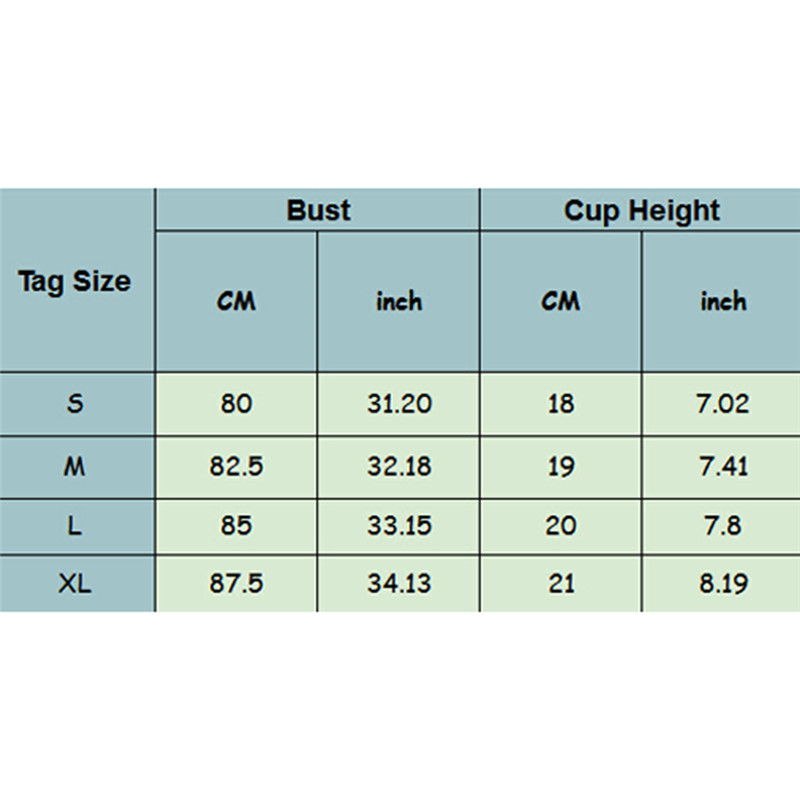800x800 pixels.
Task: Select the Bust column header
Action: click(318, 211)
